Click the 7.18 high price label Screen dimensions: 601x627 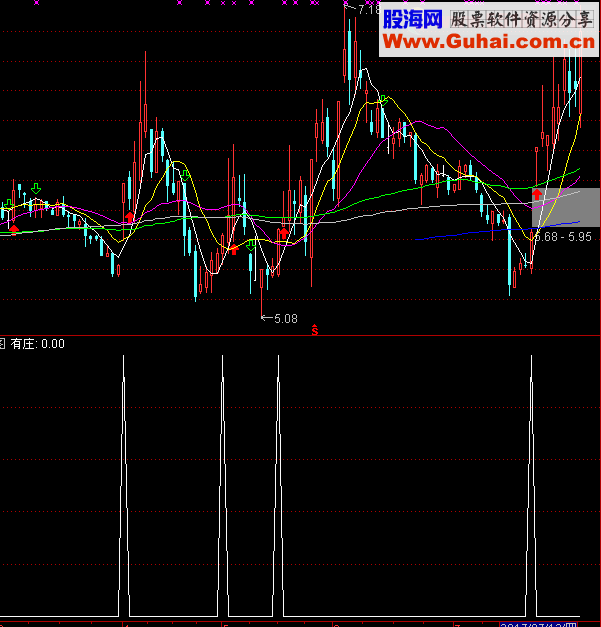369,9
